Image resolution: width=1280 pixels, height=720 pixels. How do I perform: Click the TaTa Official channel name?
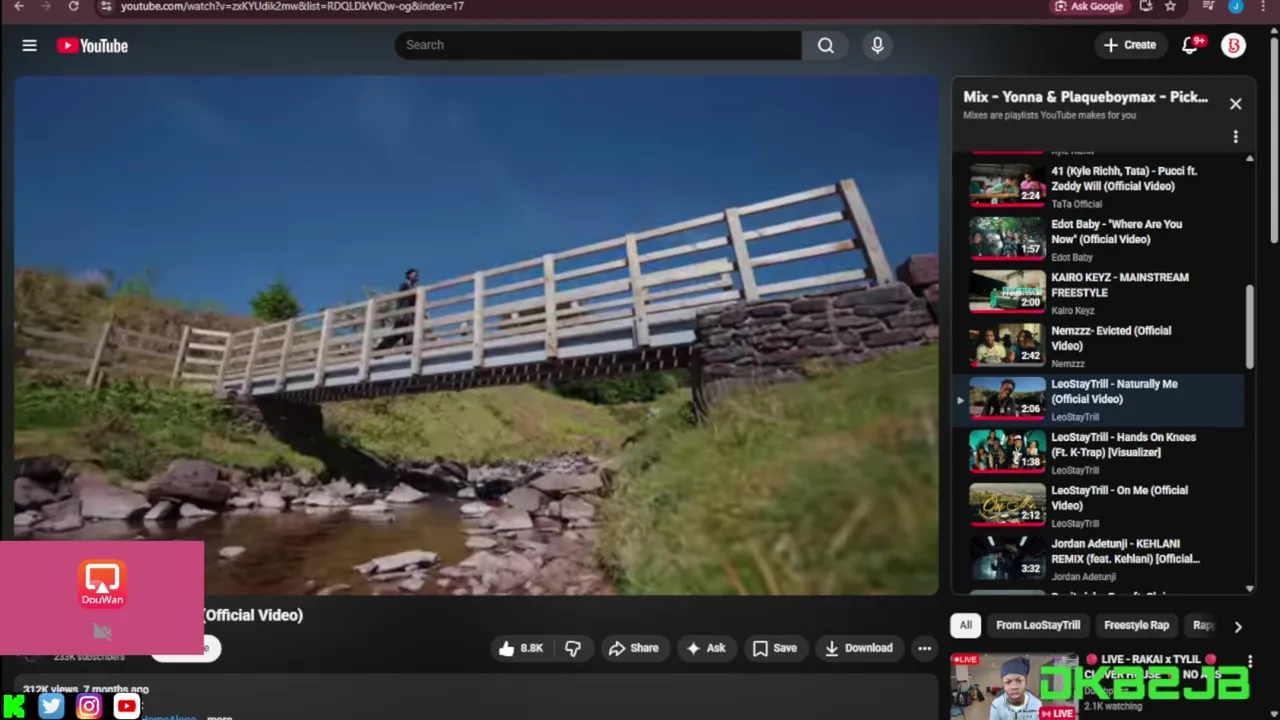[1076, 204]
